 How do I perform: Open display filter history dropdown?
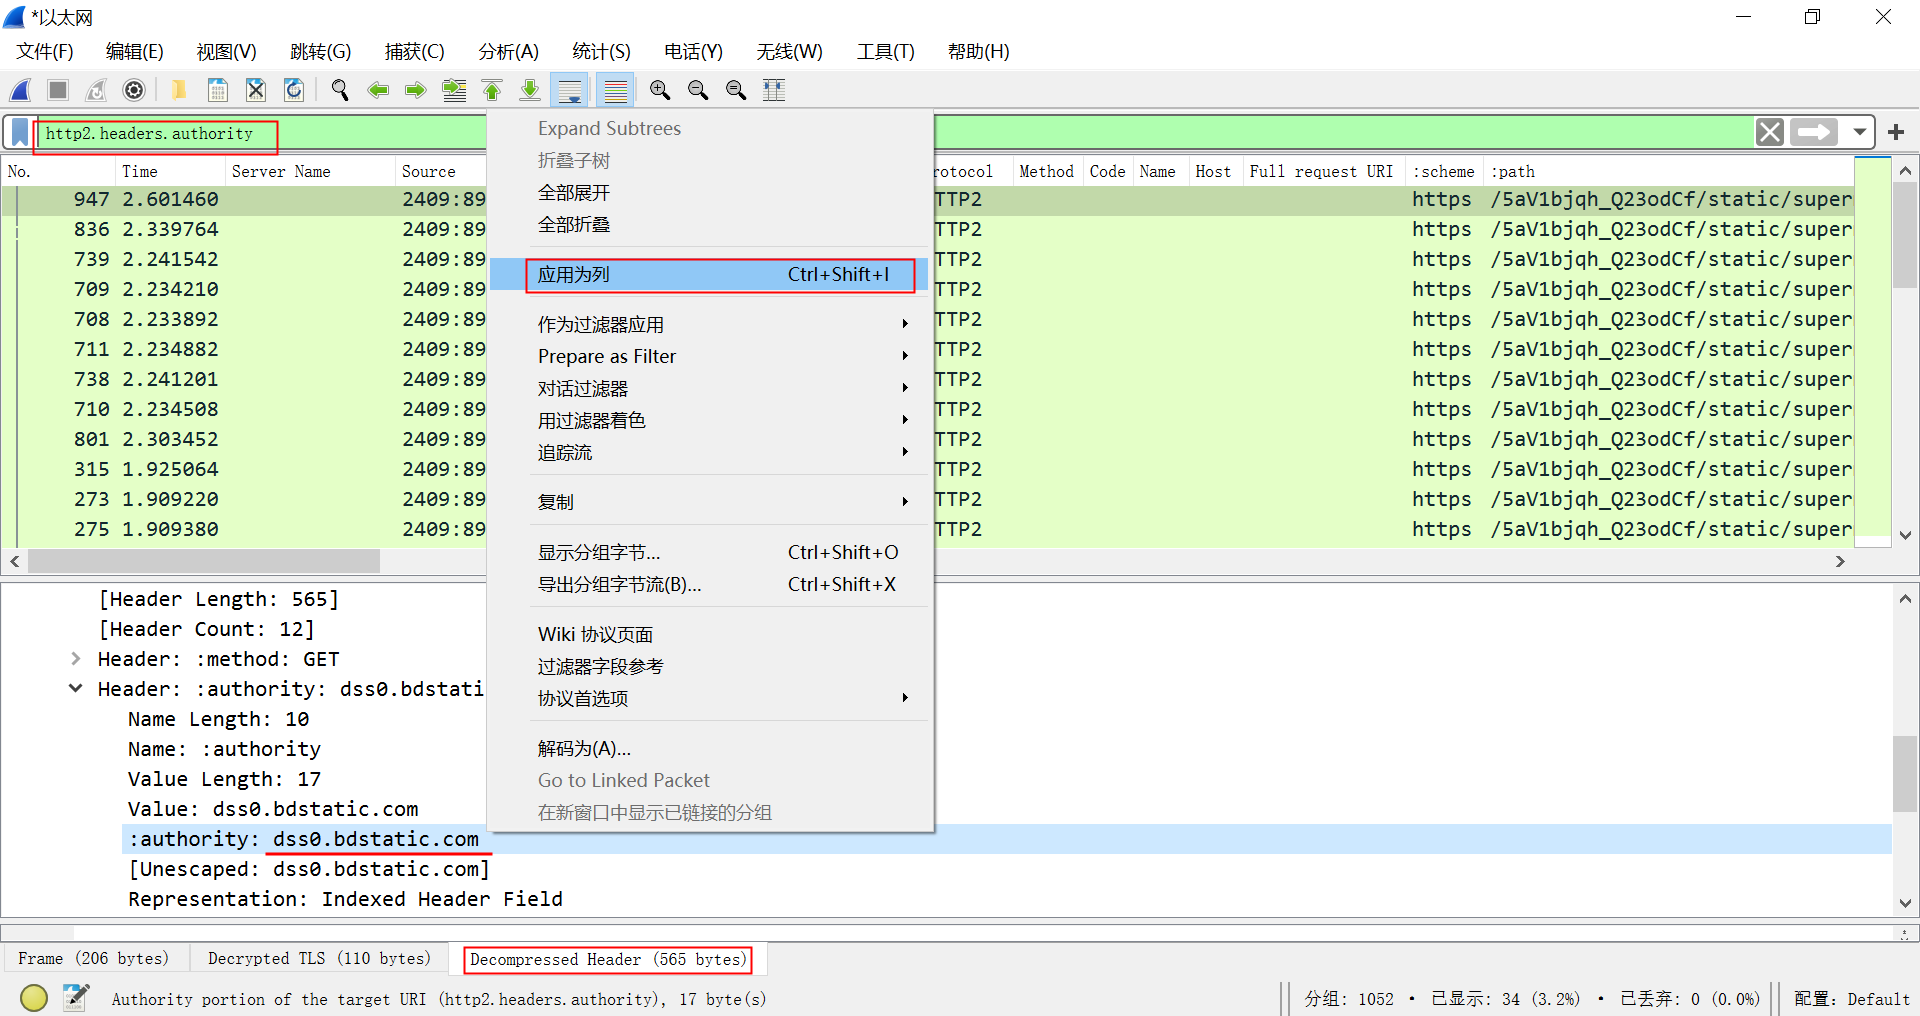1859,132
